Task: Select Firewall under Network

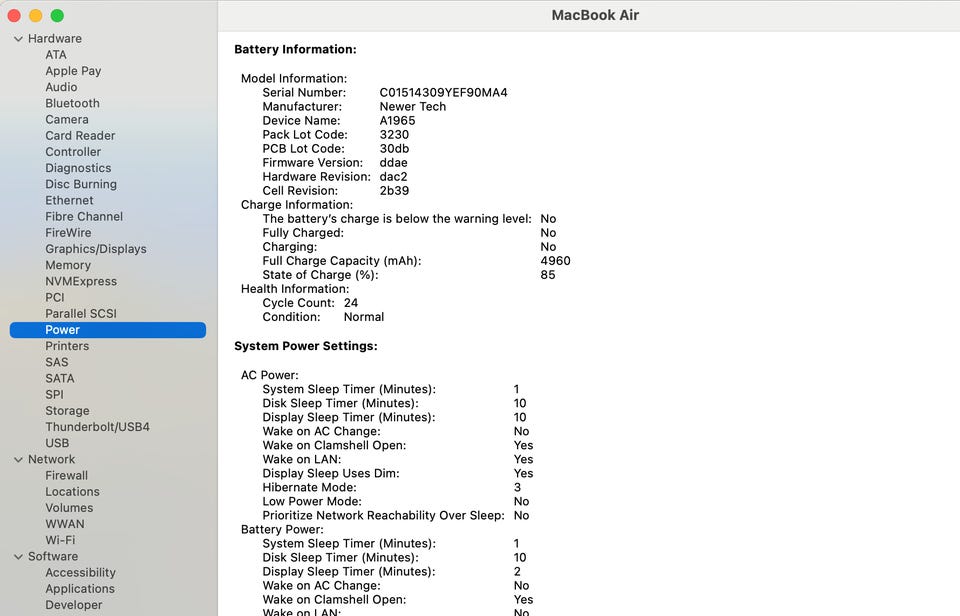Action: [66, 476]
